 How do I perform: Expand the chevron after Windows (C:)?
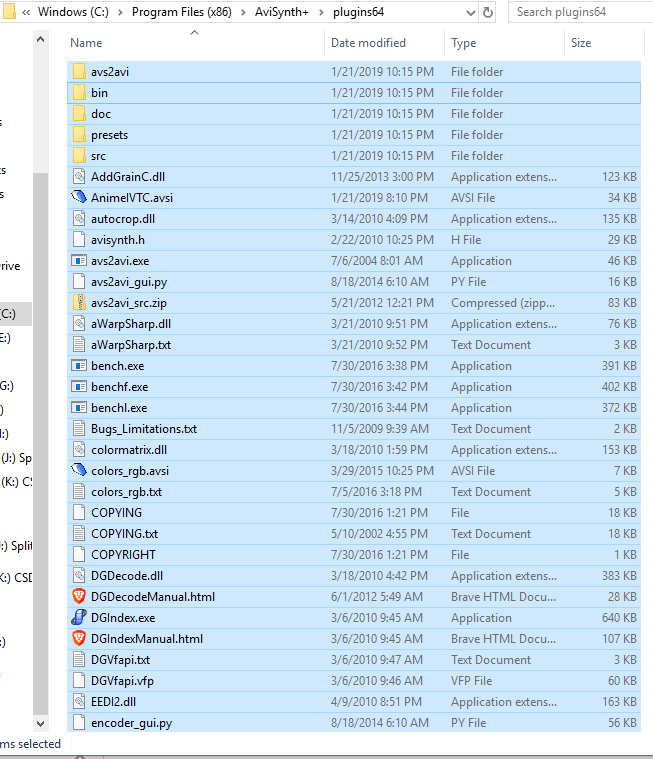point(120,12)
